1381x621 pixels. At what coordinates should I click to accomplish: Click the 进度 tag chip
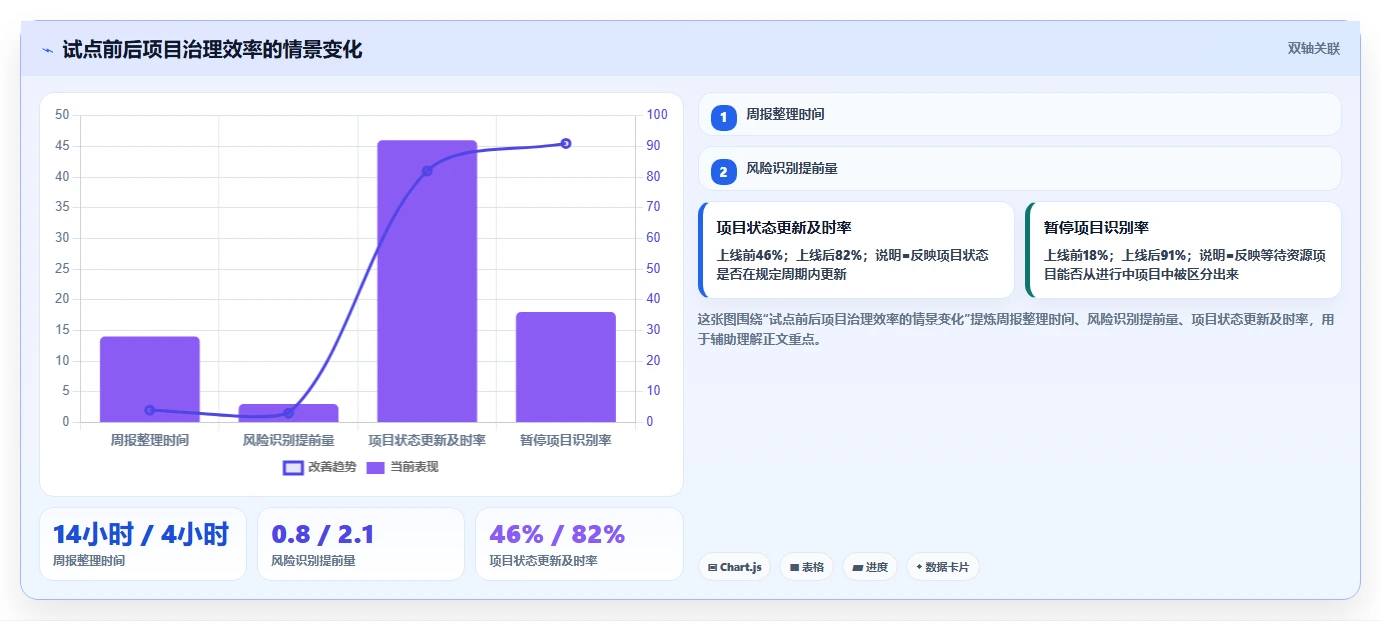[869, 567]
